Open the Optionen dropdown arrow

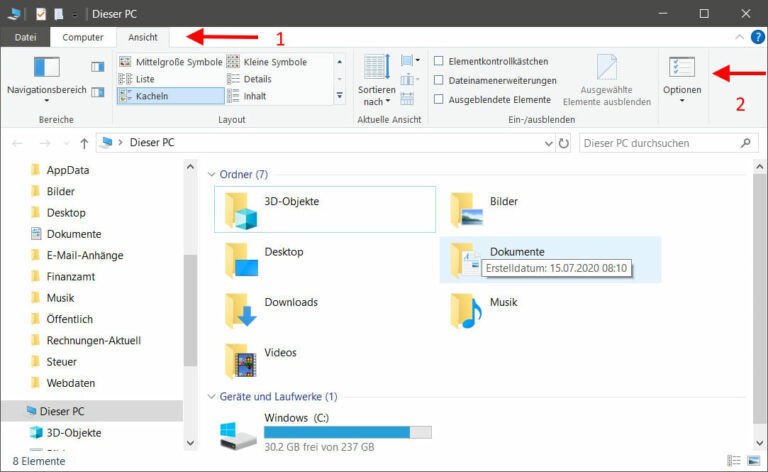tap(682, 101)
